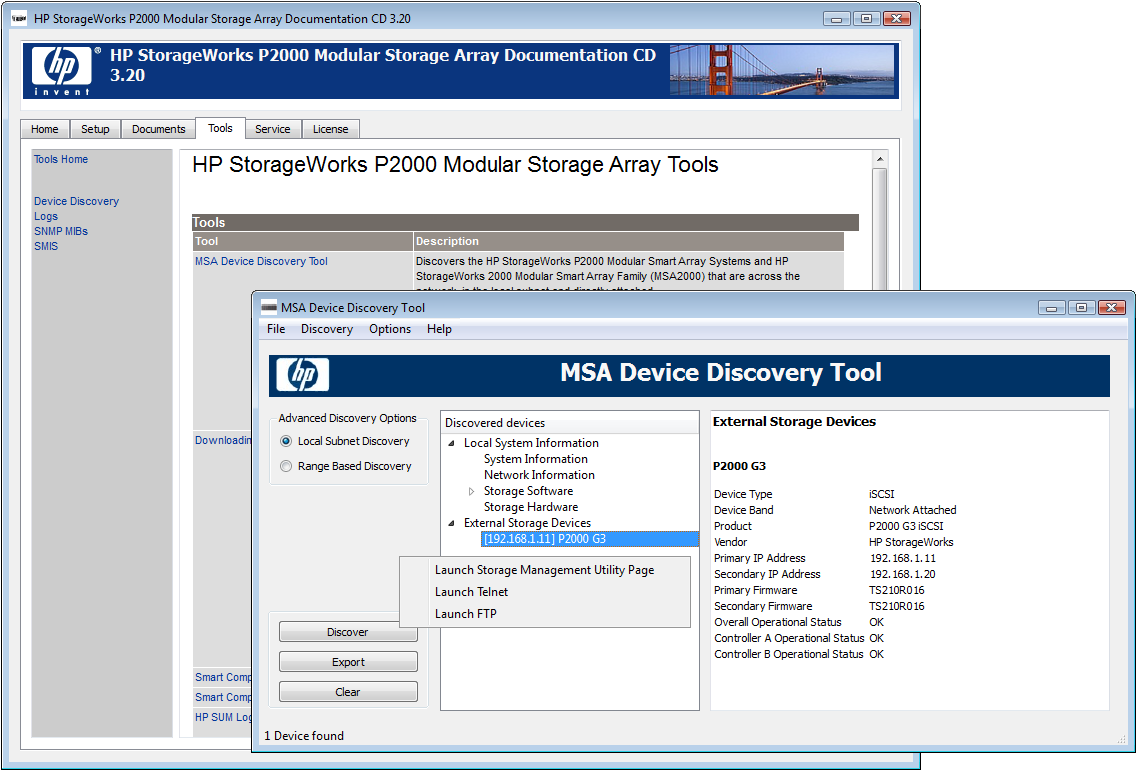
Task: Select Local Subnet Discovery radio button
Action: click(286, 441)
